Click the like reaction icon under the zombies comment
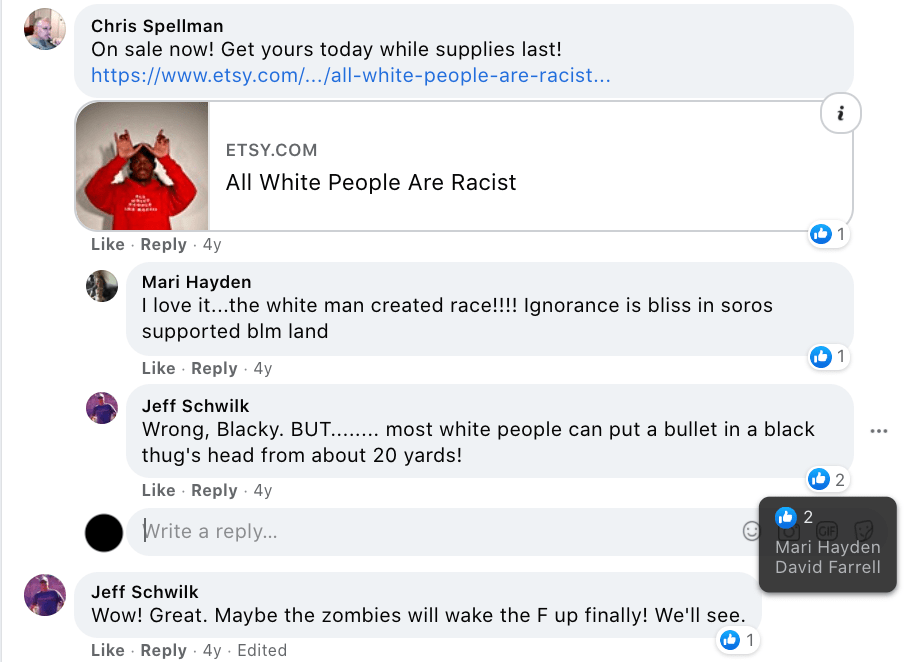 pos(730,640)
